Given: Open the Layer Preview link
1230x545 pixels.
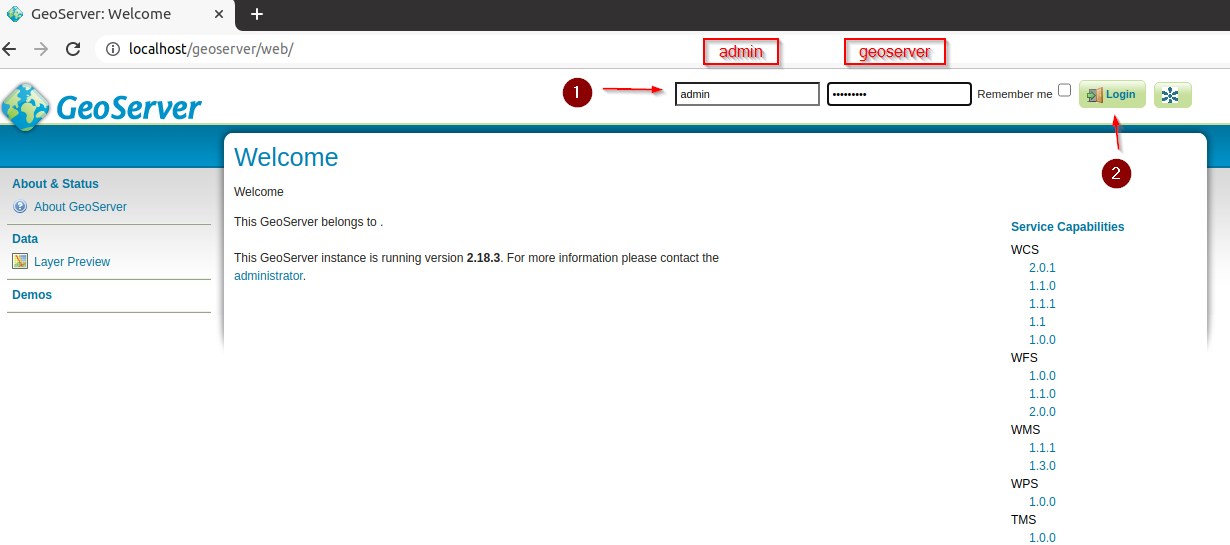Looking at the screenshot, I should 72,262.
